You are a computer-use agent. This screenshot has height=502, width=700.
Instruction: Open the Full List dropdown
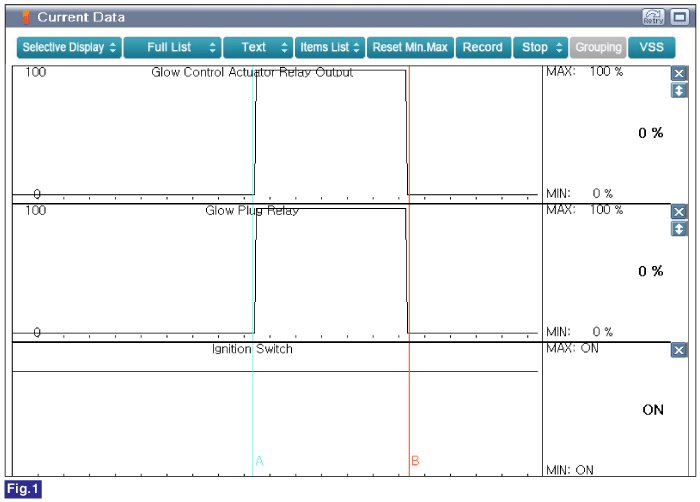click(x=172, y=47)
